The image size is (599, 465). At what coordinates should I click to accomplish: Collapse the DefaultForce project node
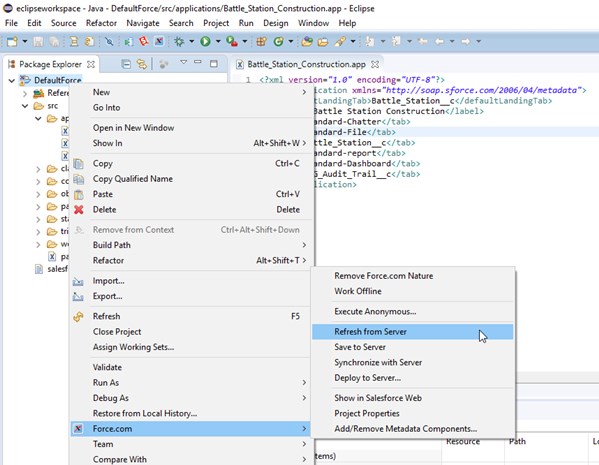[x=12, y=81]
